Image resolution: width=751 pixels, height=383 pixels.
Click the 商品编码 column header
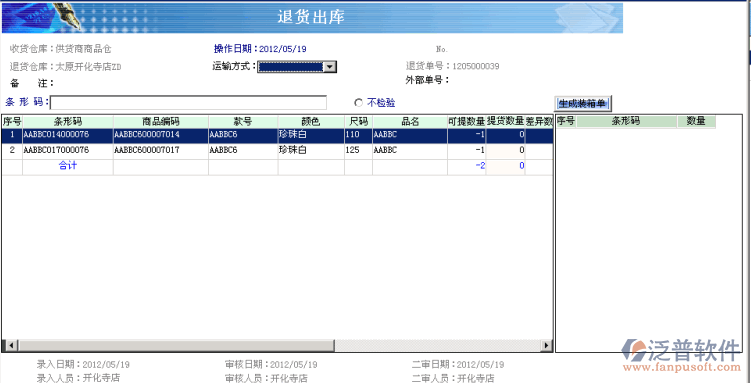[161, 122]
